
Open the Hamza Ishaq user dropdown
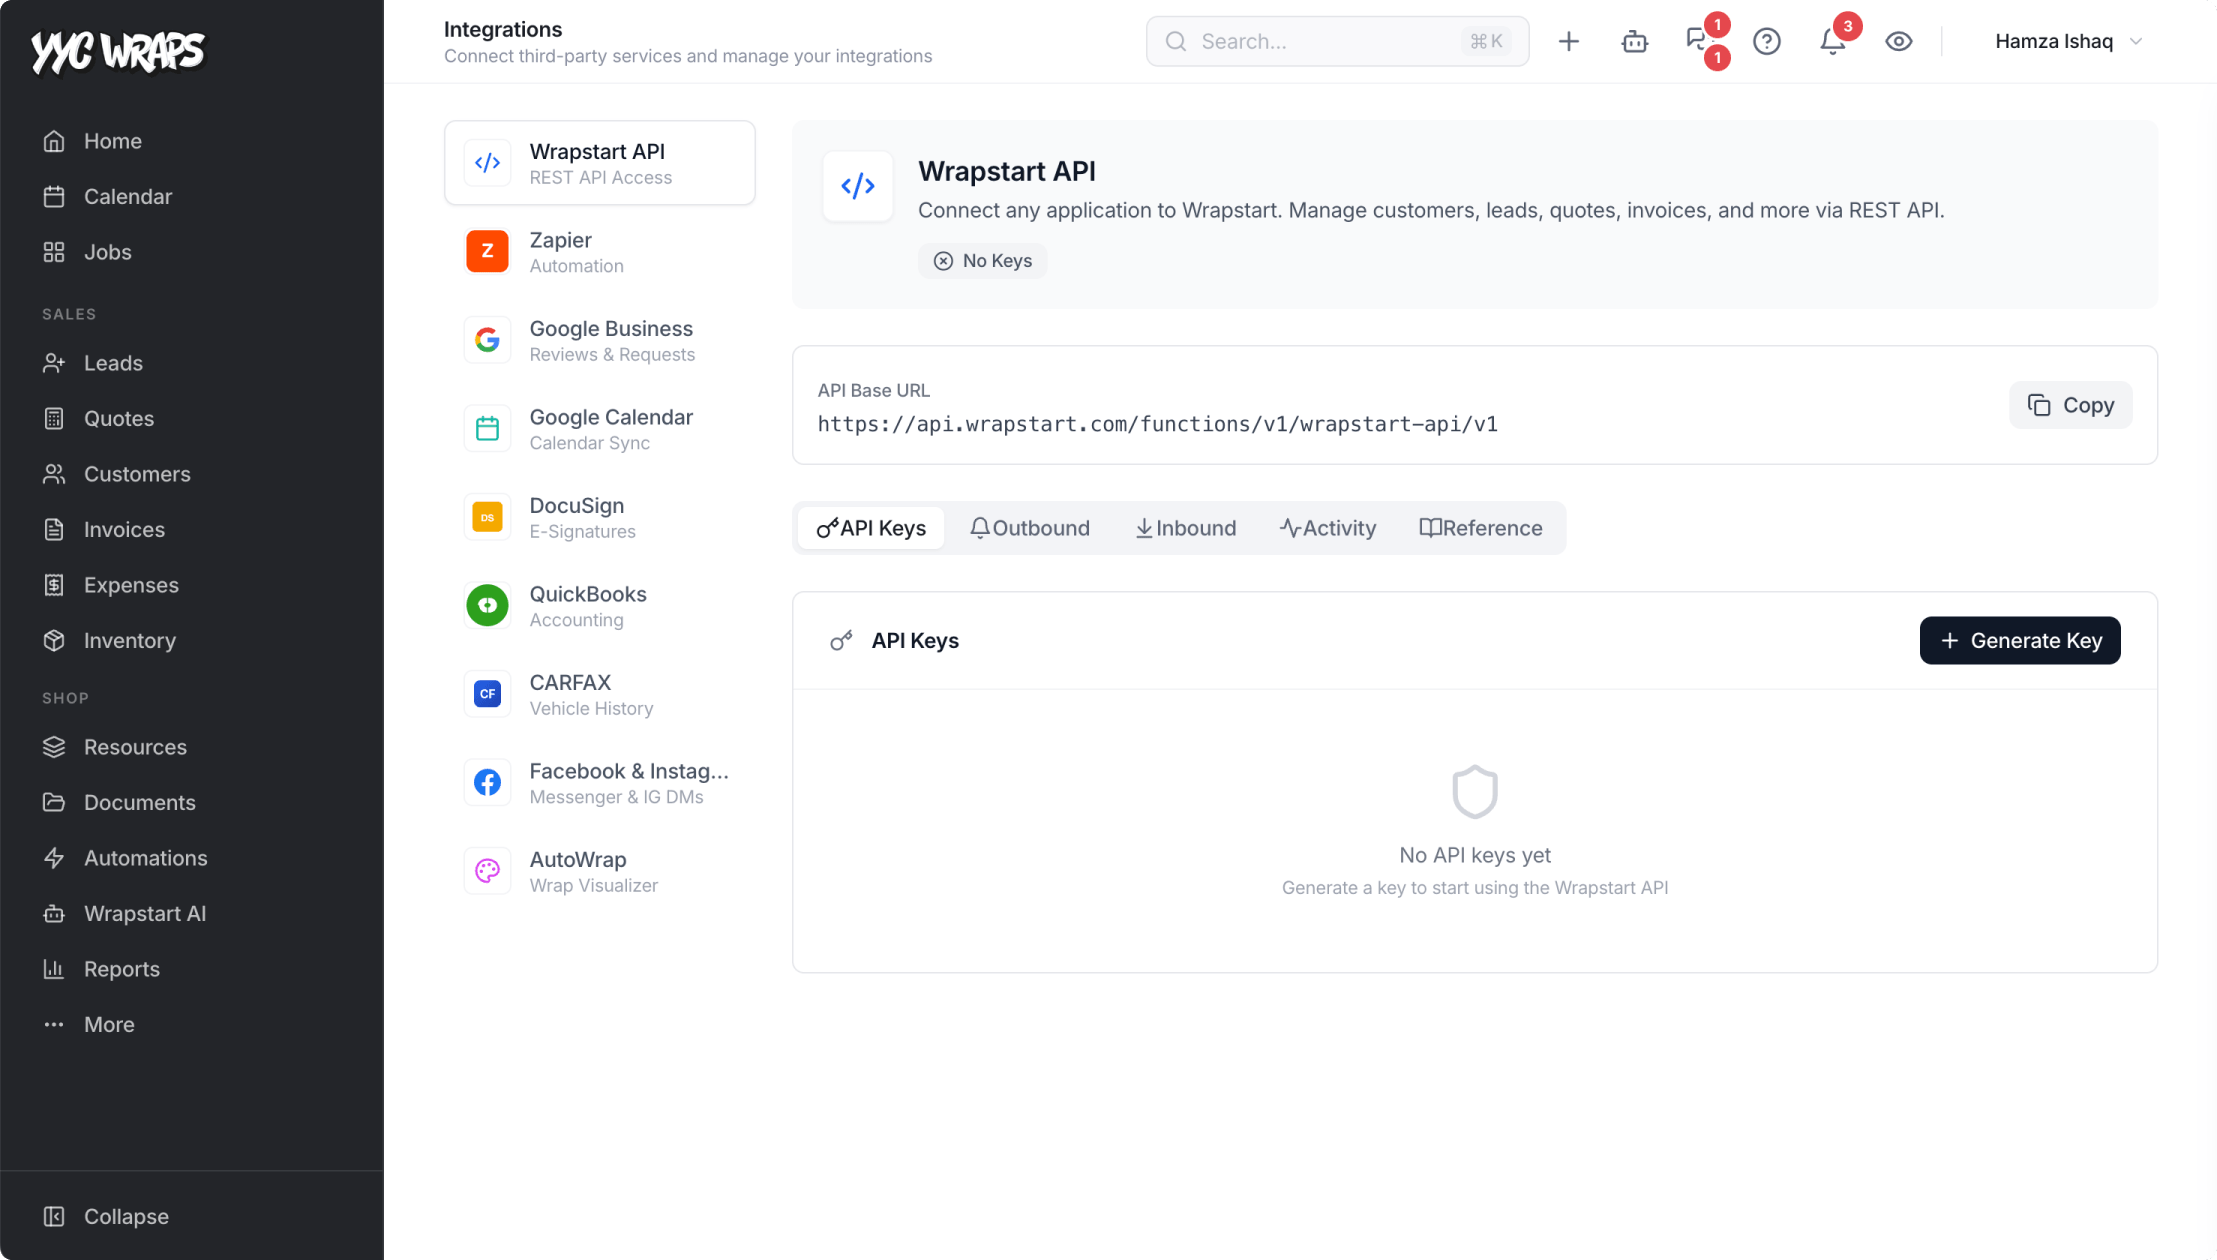(2068, 41)
